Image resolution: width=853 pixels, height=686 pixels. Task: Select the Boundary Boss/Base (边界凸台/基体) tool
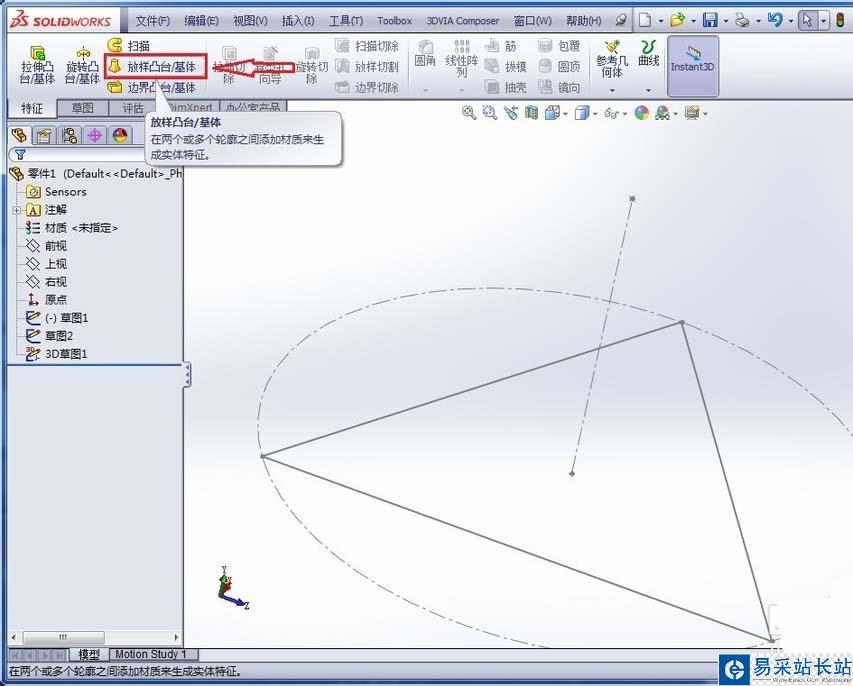[152, 87]
